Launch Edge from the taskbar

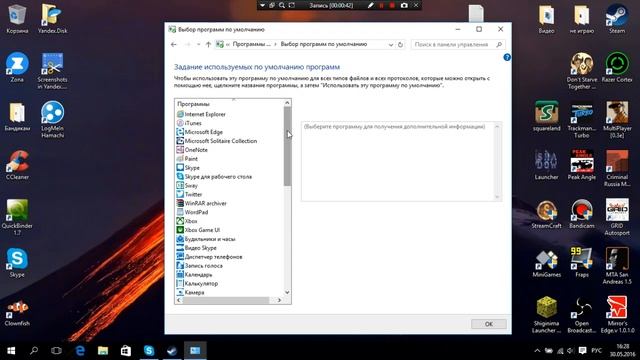pos(80,351)
